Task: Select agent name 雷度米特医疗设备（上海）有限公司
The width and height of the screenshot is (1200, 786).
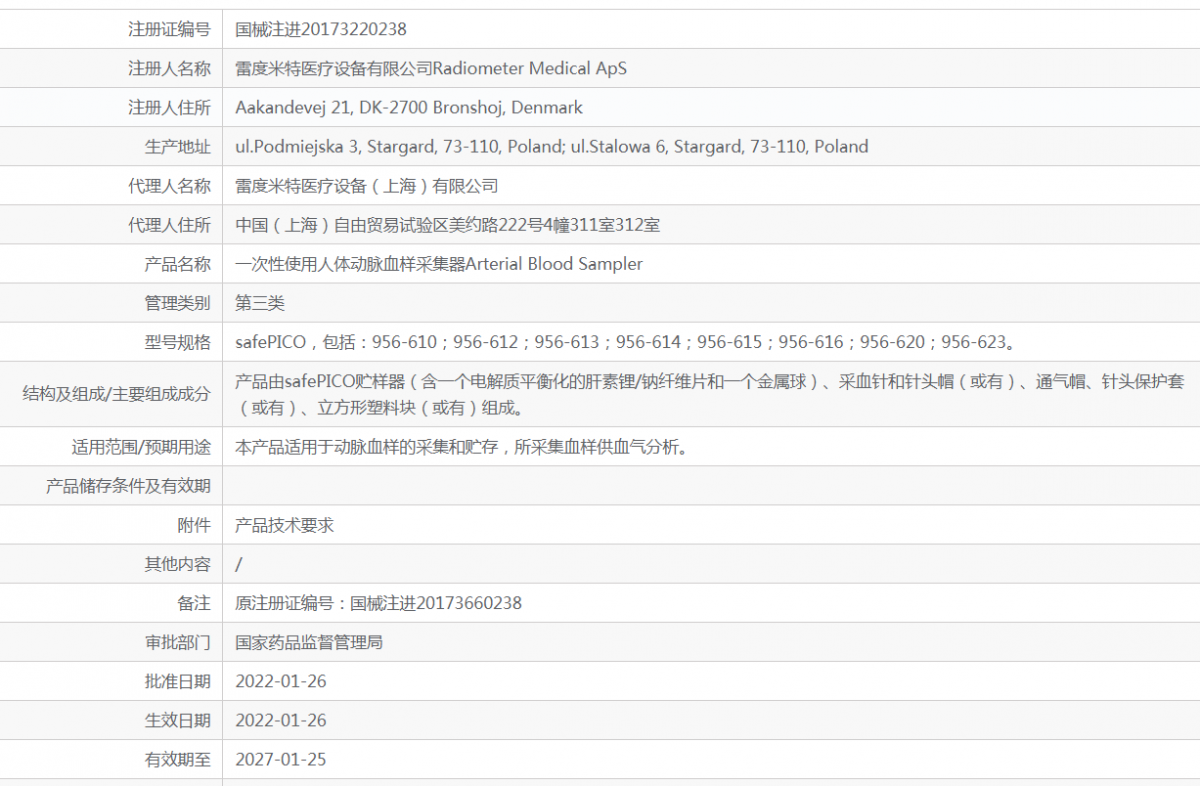Action: [367, 186]
